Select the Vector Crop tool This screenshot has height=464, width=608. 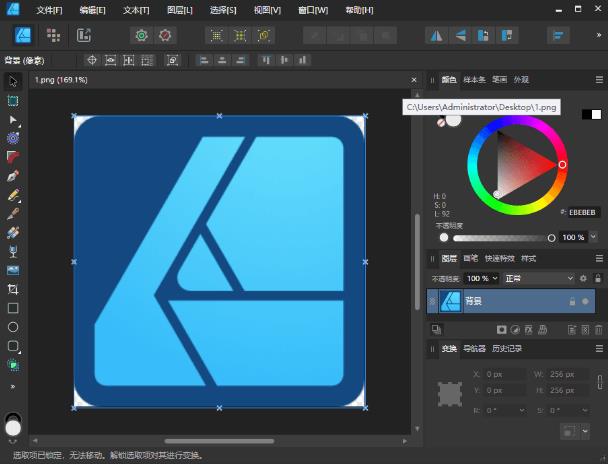tap(13, 289)
